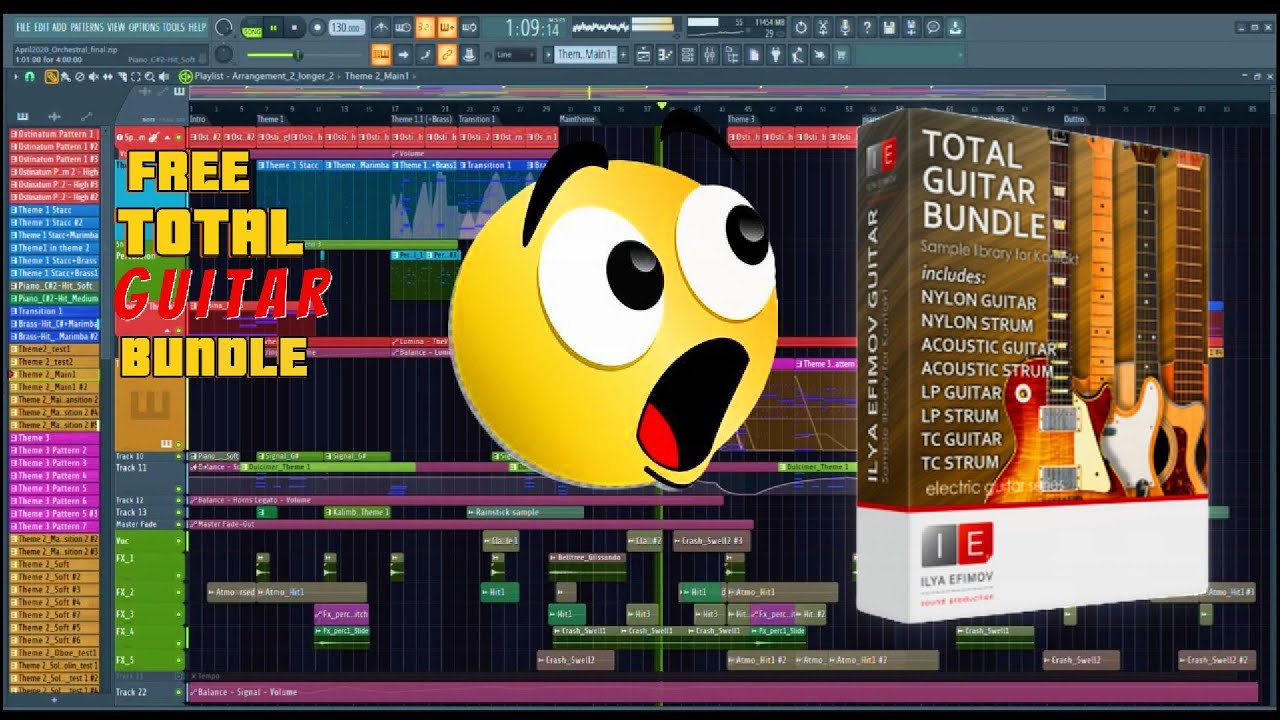The height and width of the screenshot is (720, 1280).
Task: Mute the FX_2 track green light
Action: point(181,592)
